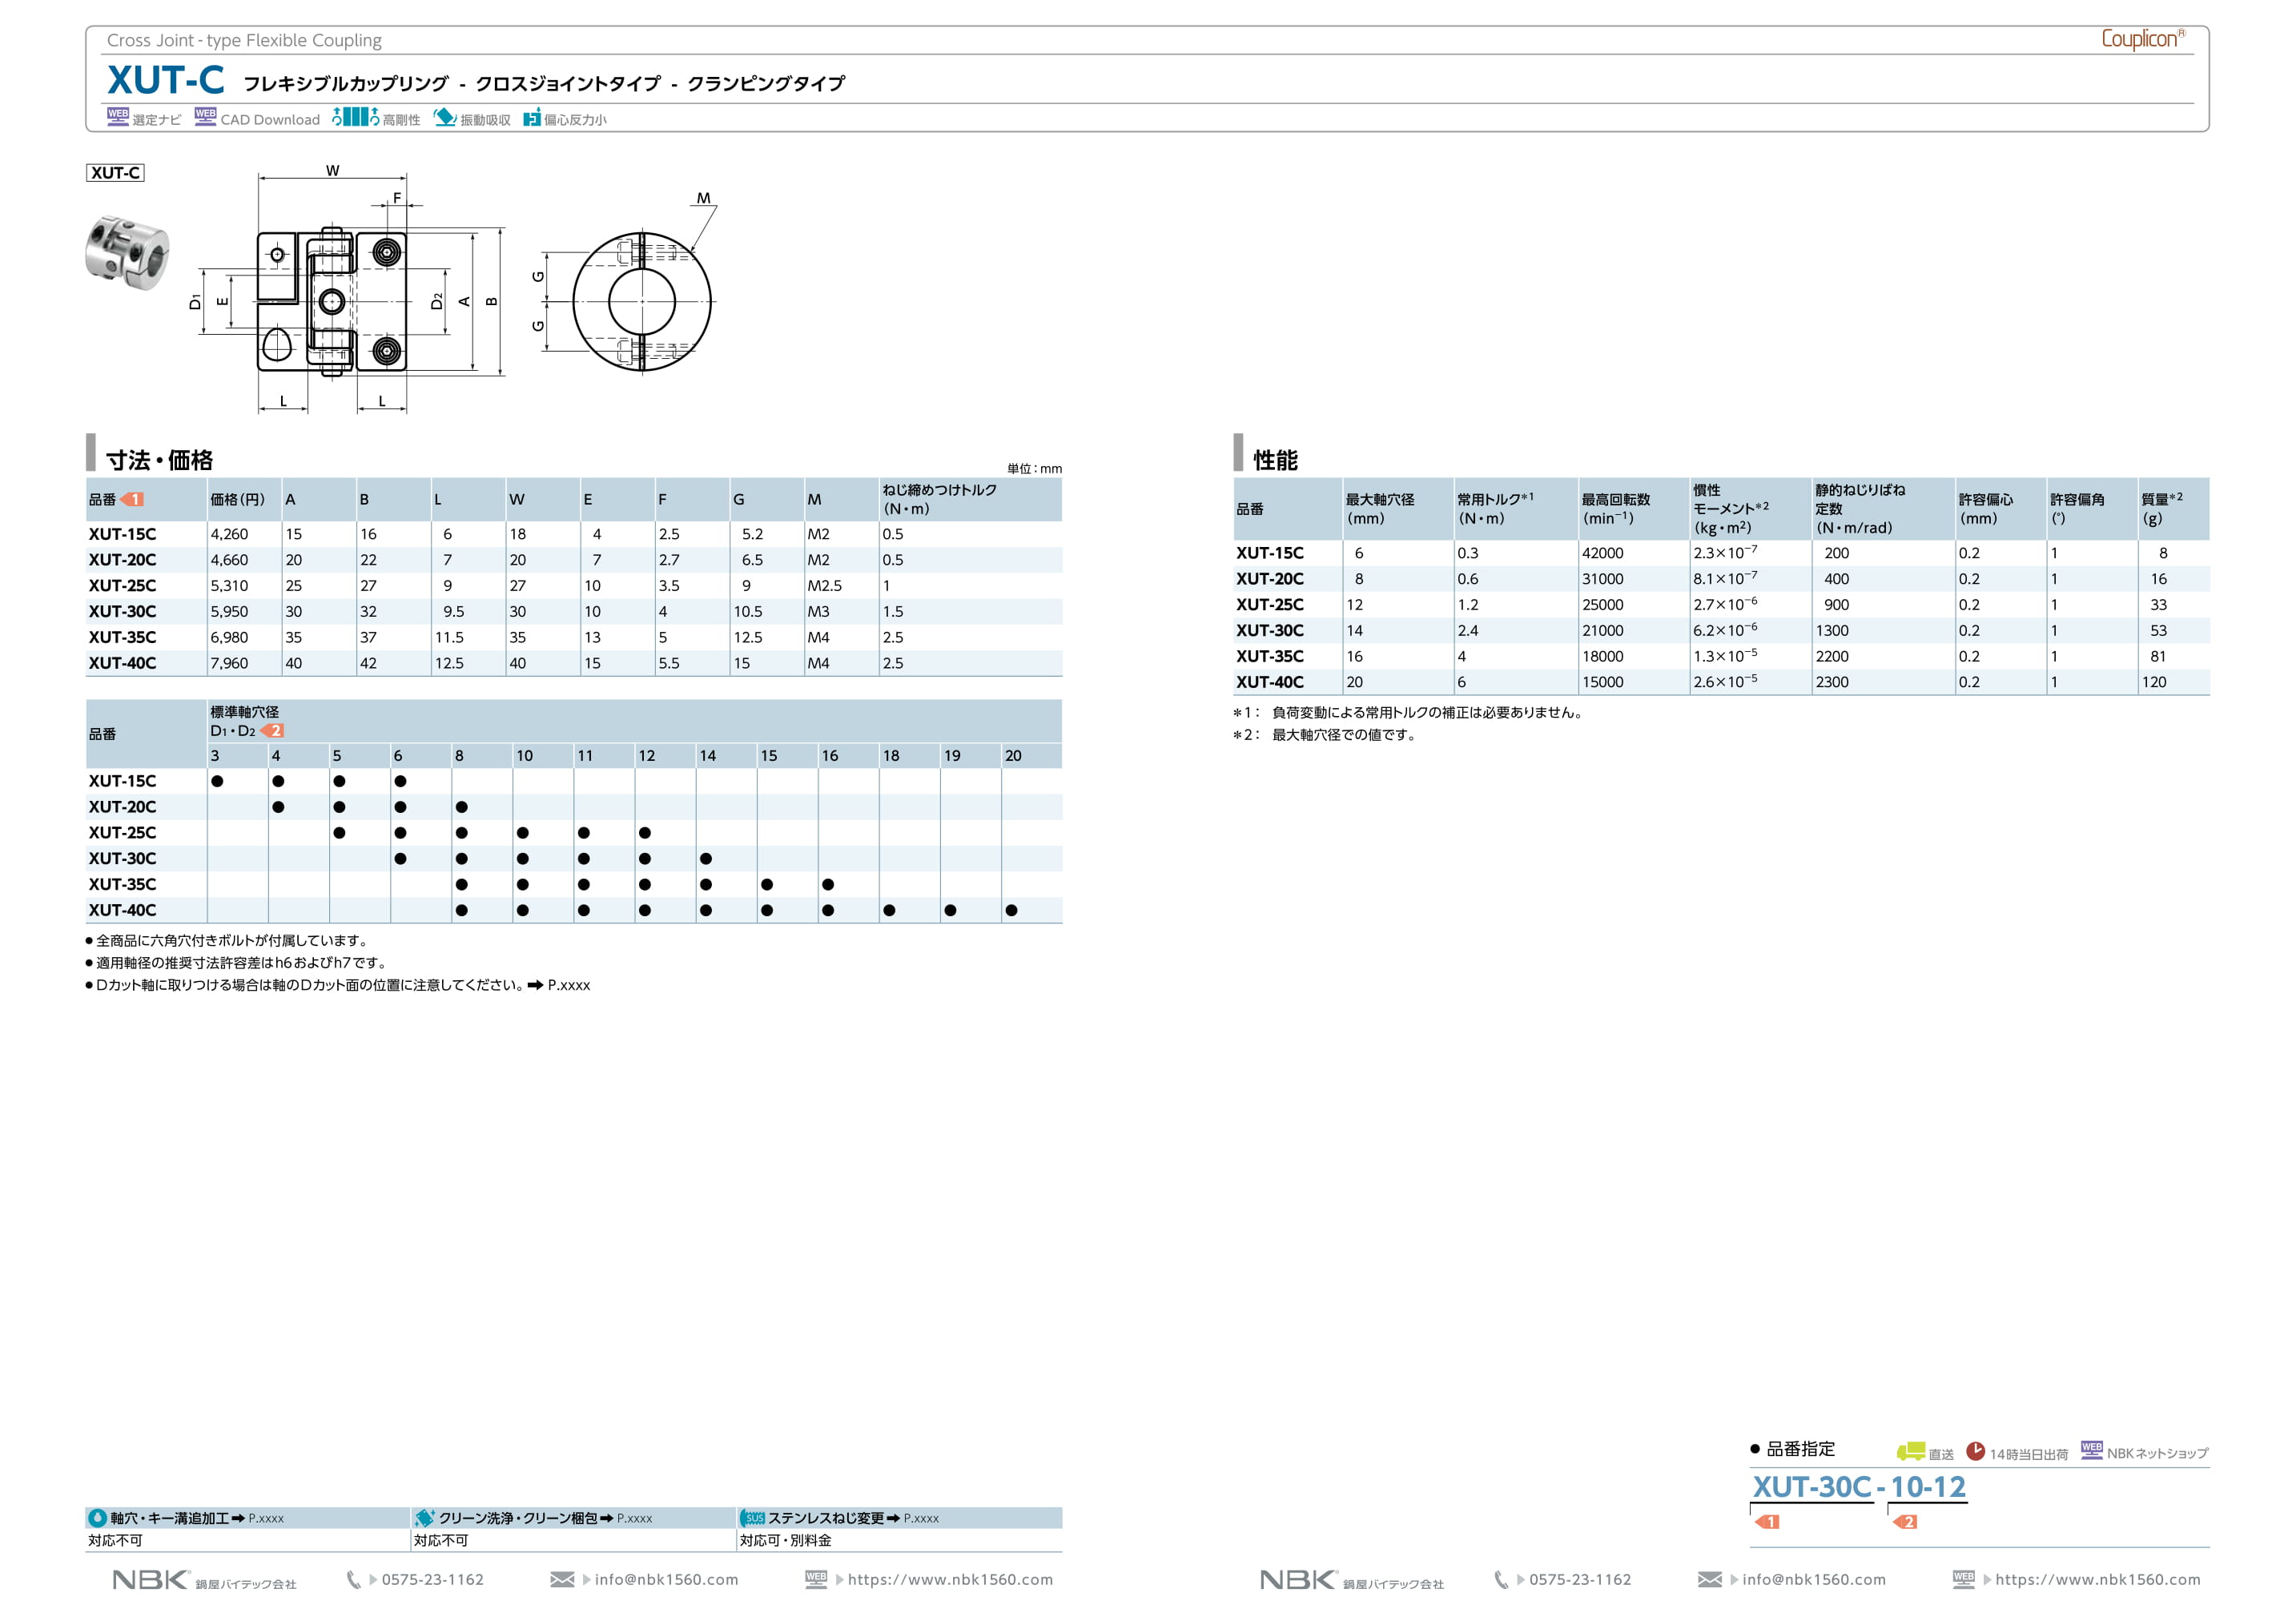This screenshot has height=1621, width=2296.
Task: Click the 振動吸収 vibration absorption icon
Action: pos(445,117)
